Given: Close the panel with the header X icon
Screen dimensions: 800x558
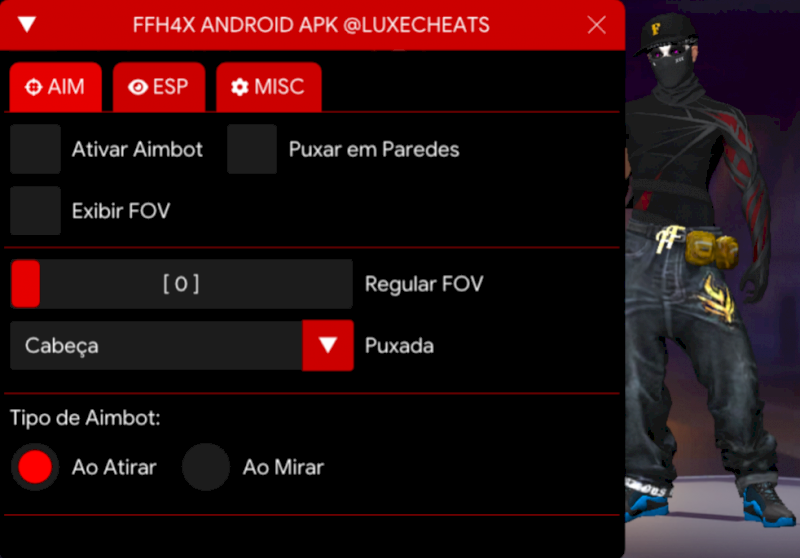Looking at the screenshot, I should tap(596, 24).
